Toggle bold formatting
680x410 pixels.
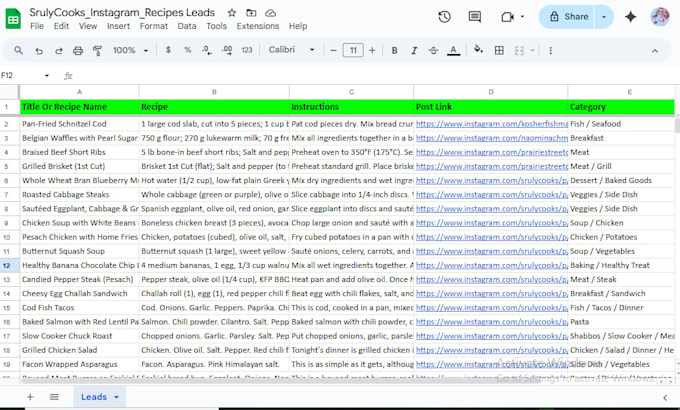click(x=394, y=51)
